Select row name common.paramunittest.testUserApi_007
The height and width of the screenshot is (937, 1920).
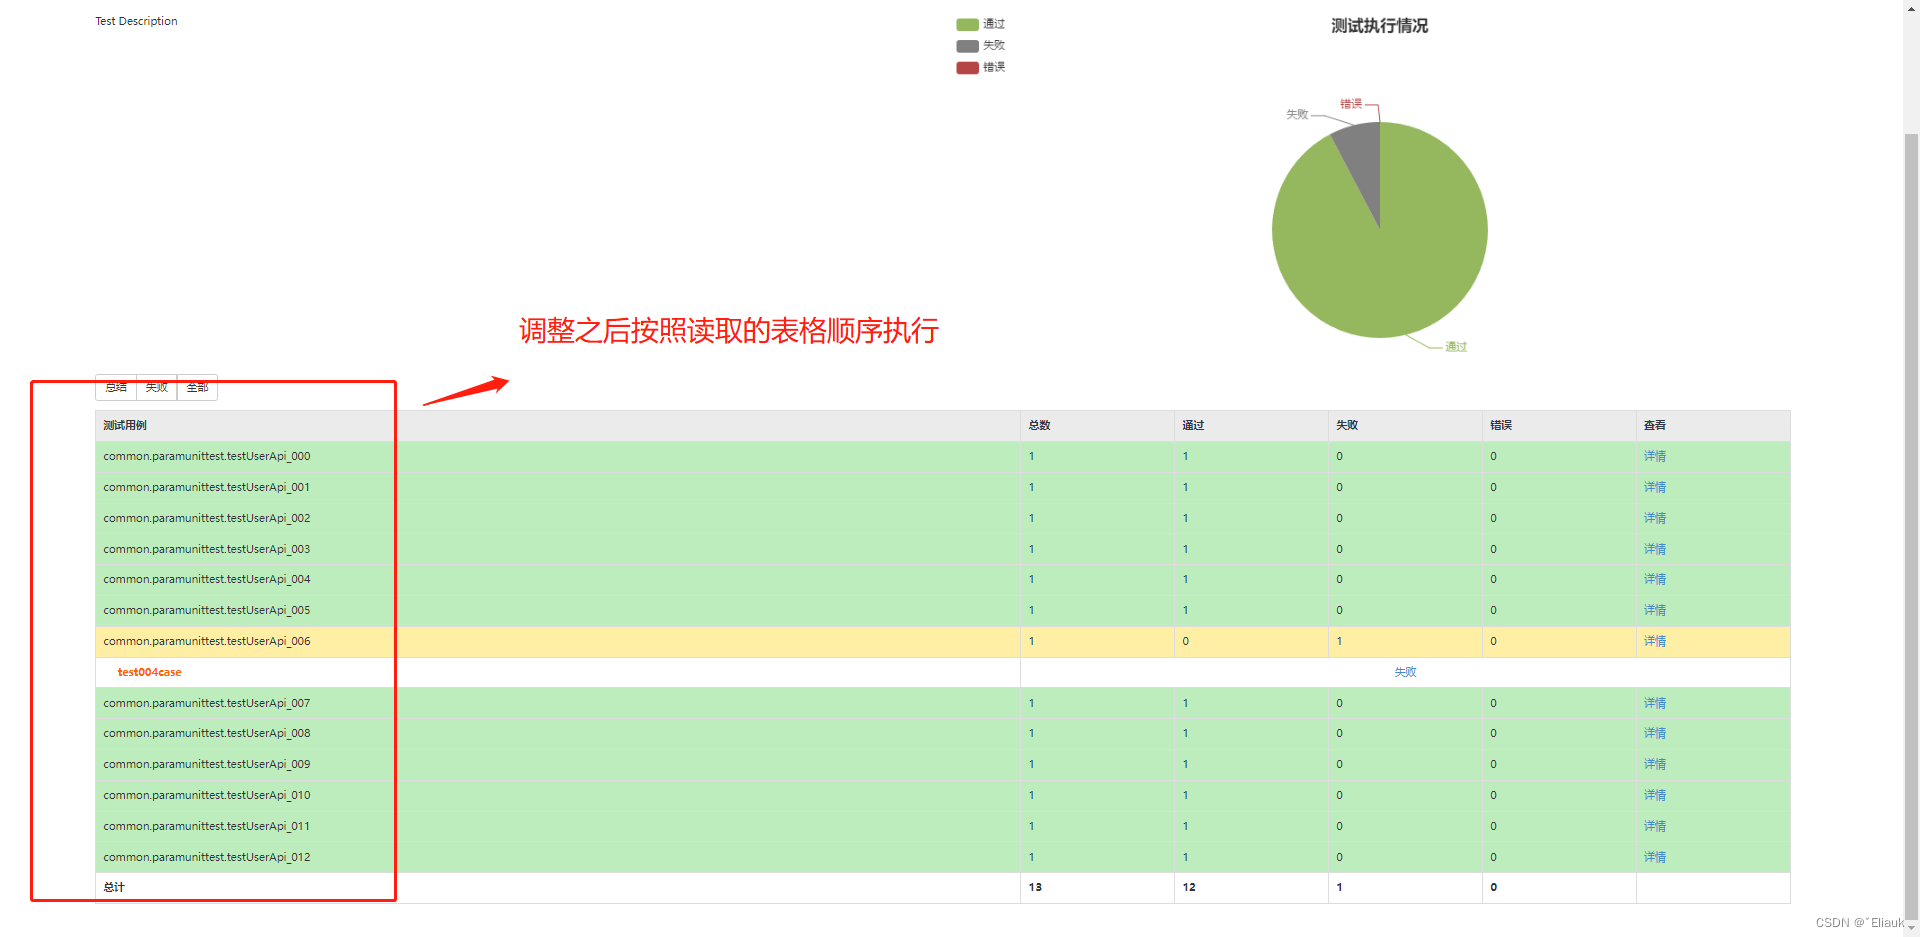[207, 703]
